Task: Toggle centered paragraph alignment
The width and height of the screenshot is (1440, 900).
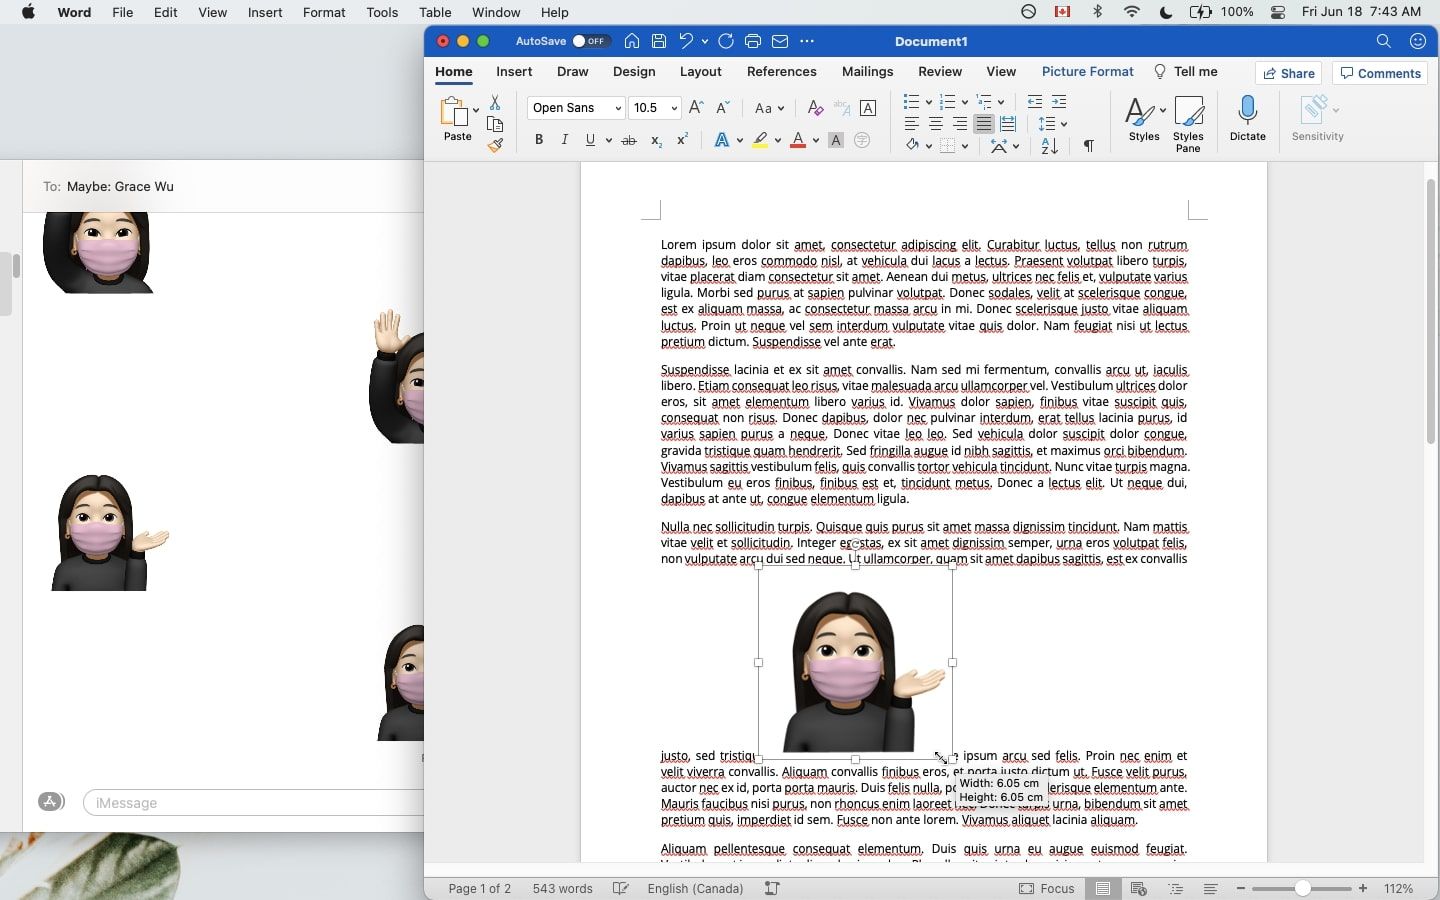Action: [x=936, y=124]
